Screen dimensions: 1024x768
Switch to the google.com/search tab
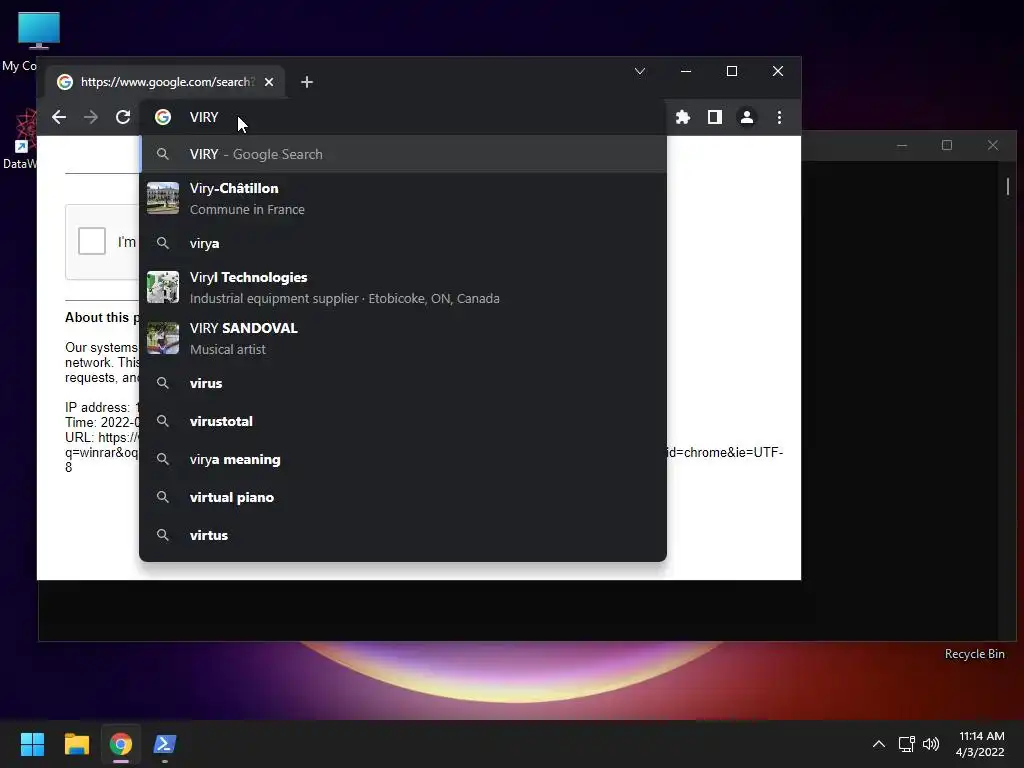pos(166,82)
